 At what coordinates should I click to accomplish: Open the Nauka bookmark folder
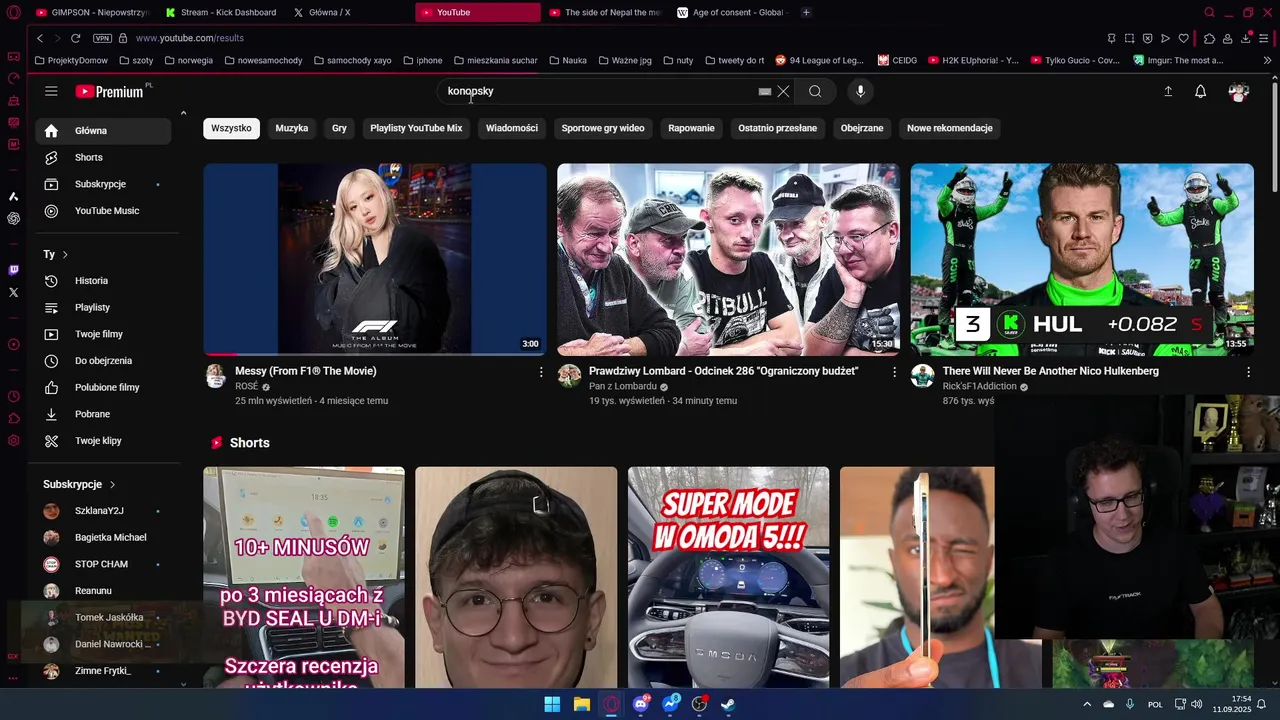567,60
